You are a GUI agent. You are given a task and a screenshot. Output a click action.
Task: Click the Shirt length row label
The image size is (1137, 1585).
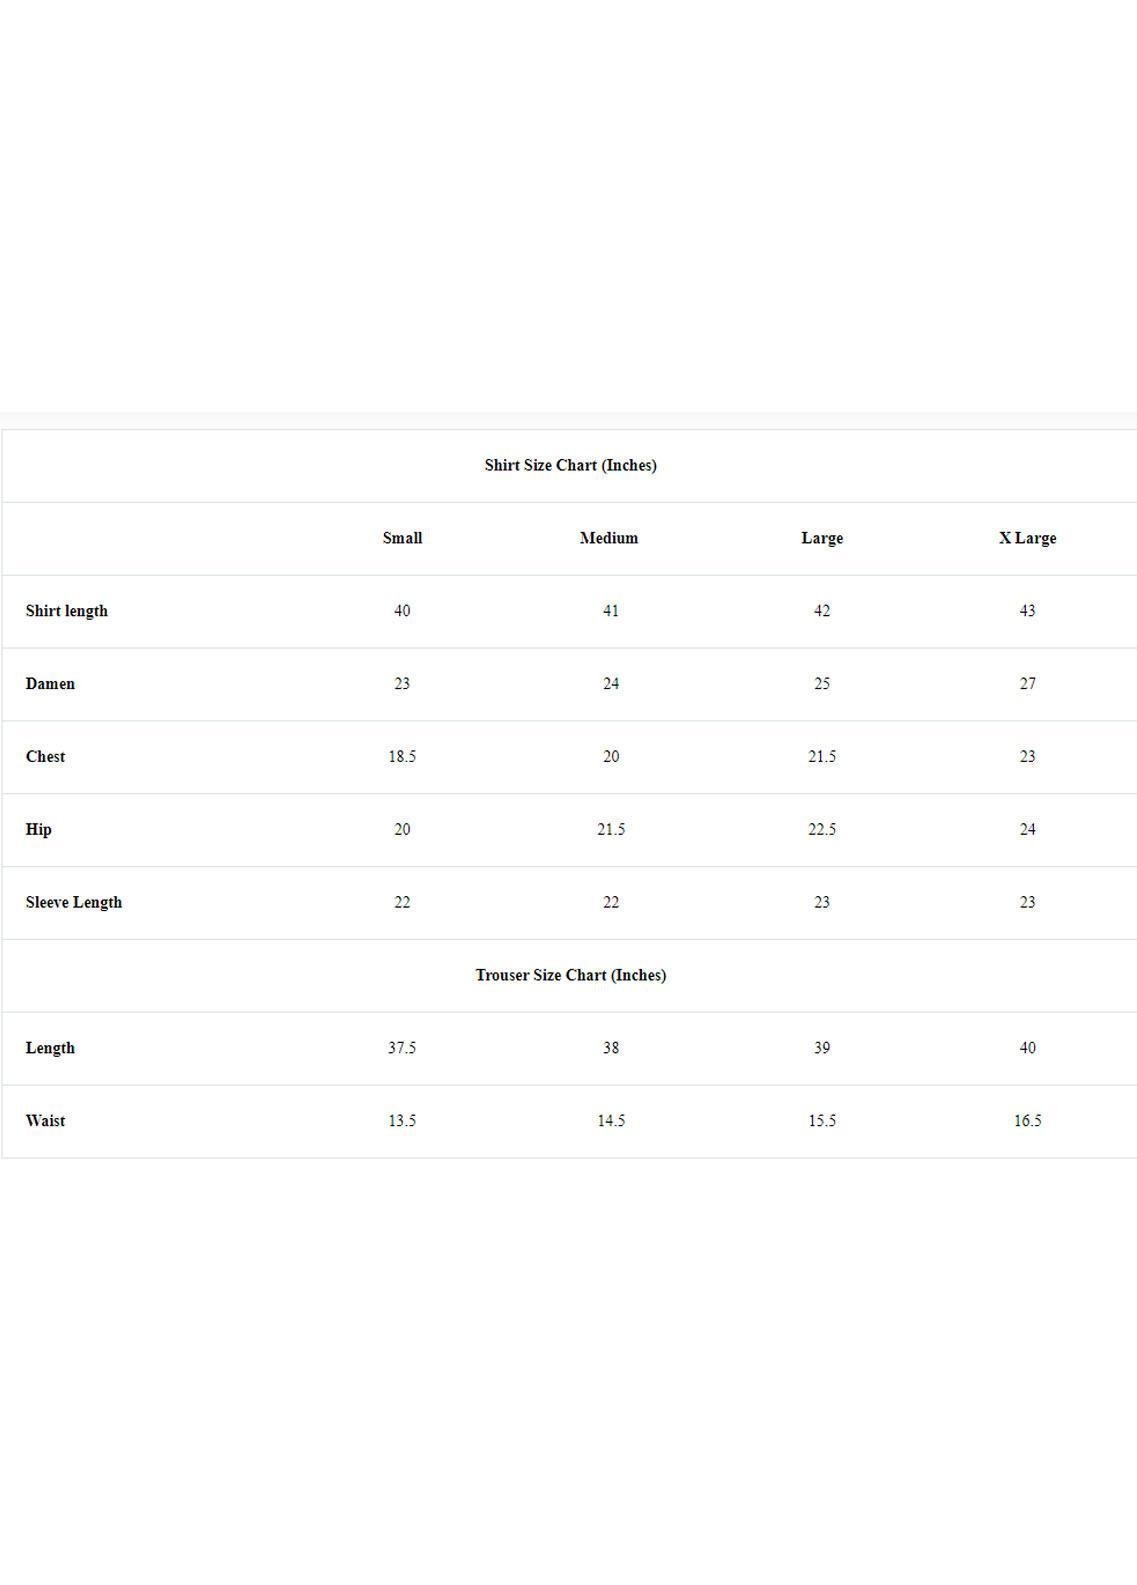[x=67, y=611]
